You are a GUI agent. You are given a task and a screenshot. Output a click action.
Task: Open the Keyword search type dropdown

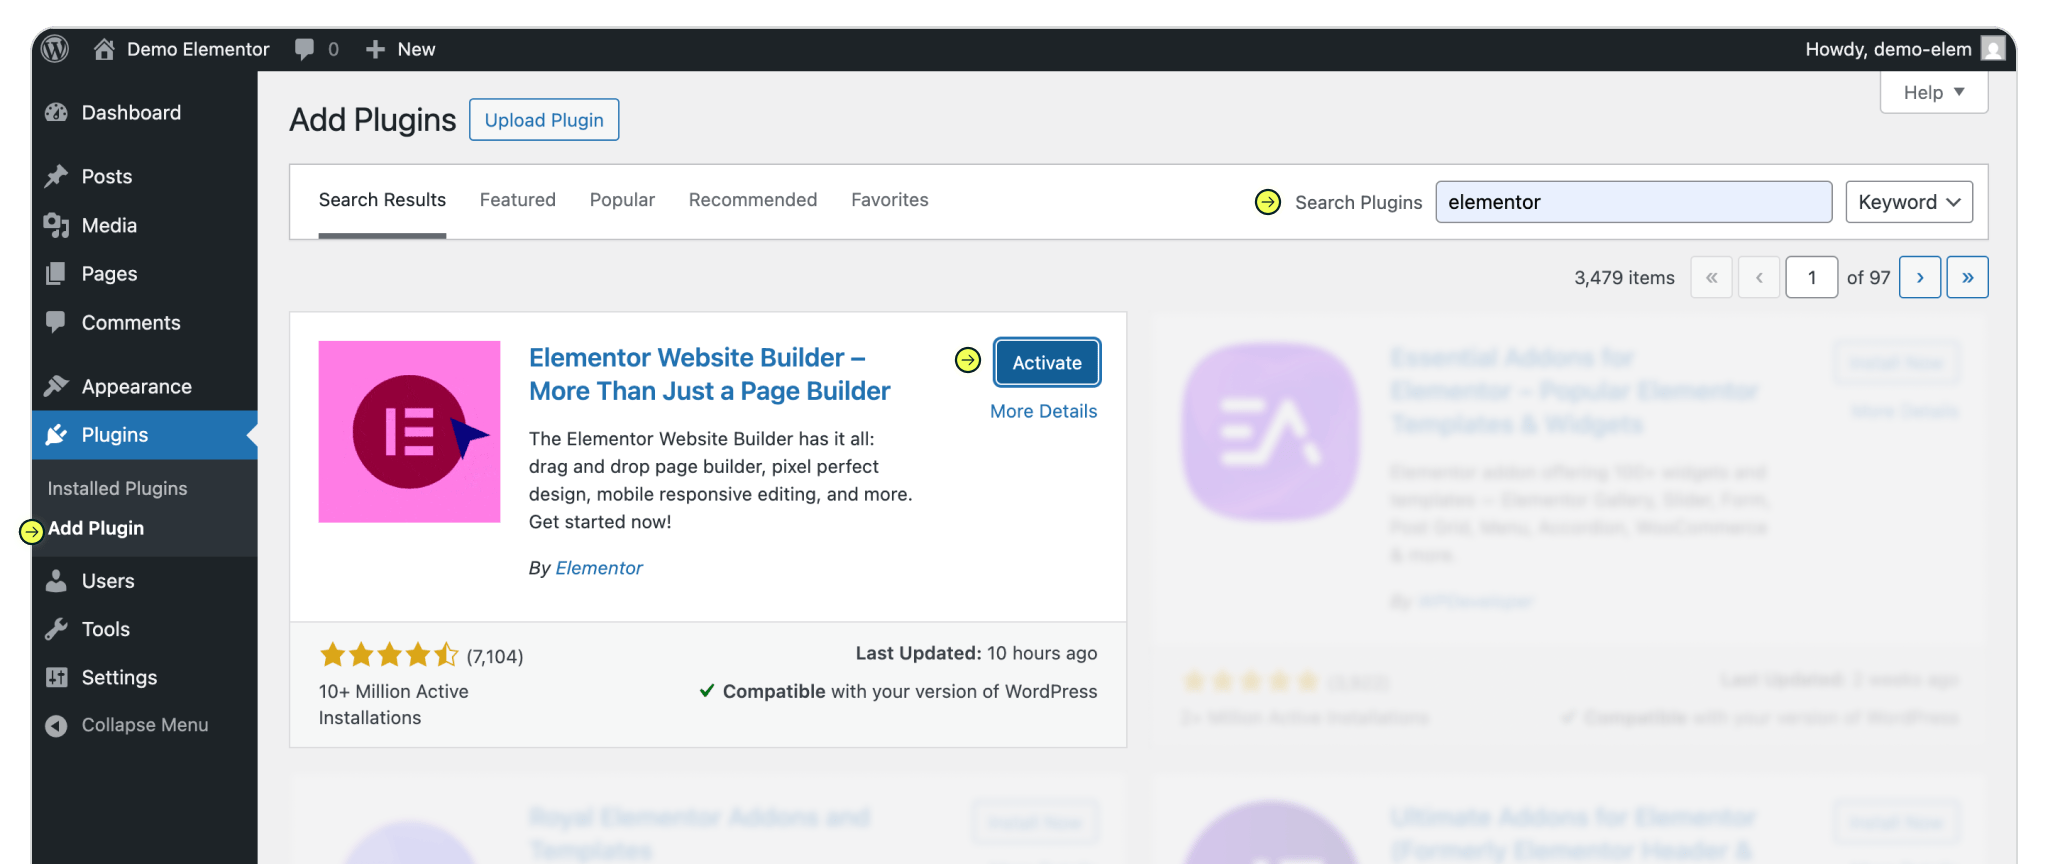(x=1909, y=202)
